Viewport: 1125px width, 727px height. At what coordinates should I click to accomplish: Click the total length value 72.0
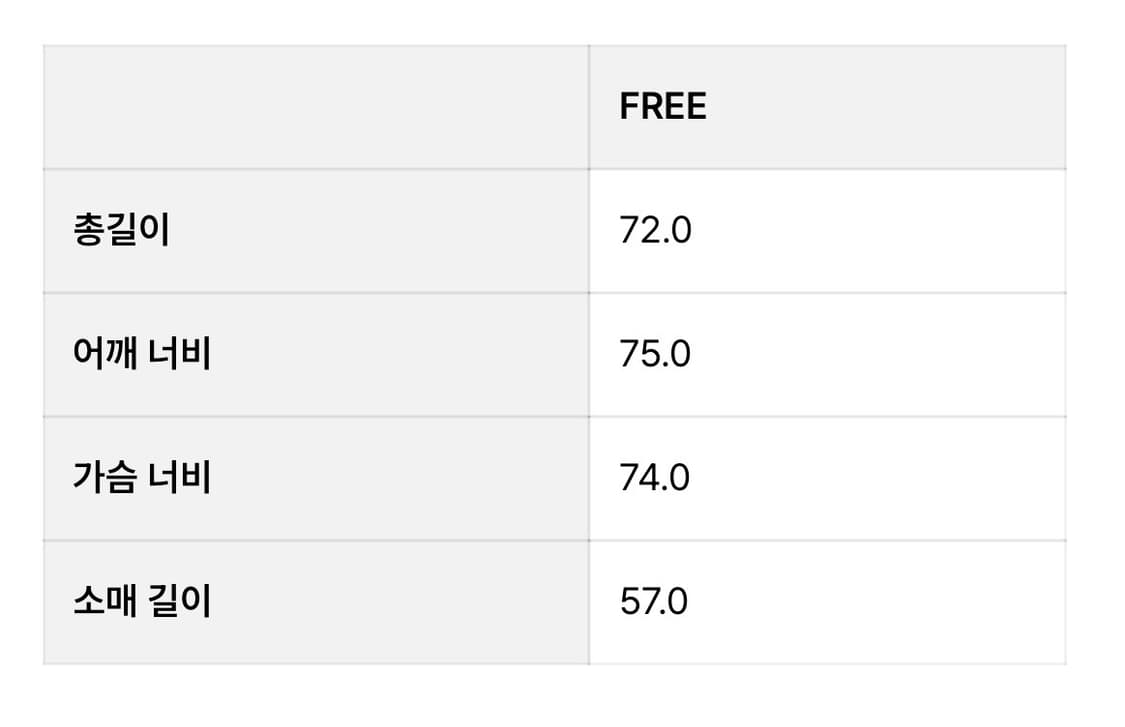(655, 231)
